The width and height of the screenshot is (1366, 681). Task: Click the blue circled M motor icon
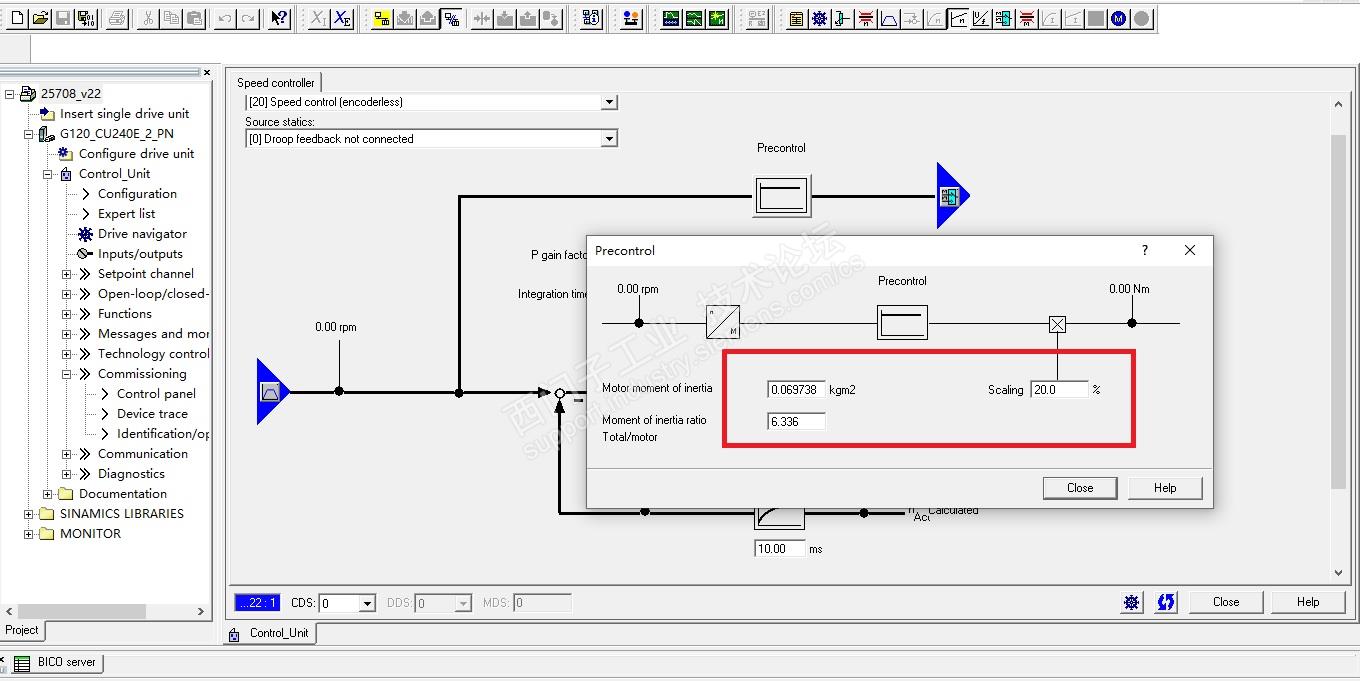pyautogui.click(x=1118, y=18)
